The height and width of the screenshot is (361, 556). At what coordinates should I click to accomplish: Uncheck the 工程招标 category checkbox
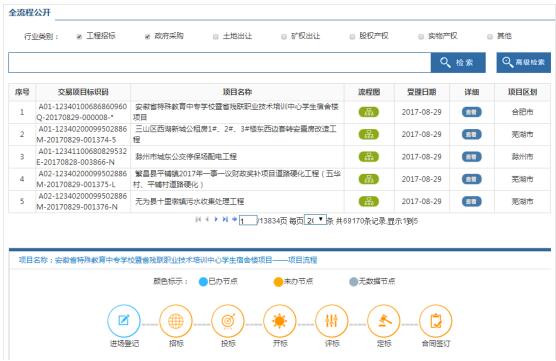pyautogui.click(x=79, y=37)
